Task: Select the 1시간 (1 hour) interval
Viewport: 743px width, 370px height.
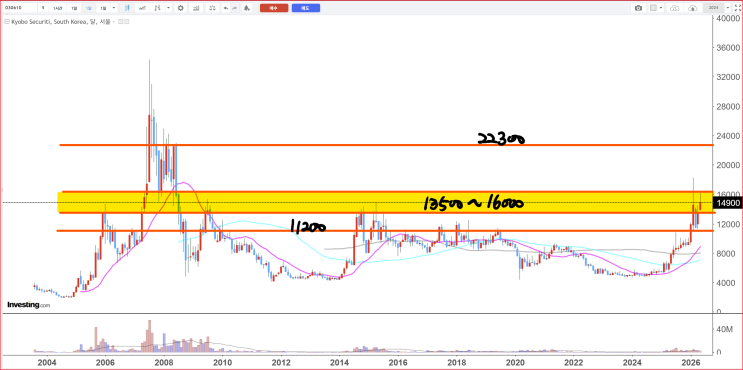Action: pos(57,8)
